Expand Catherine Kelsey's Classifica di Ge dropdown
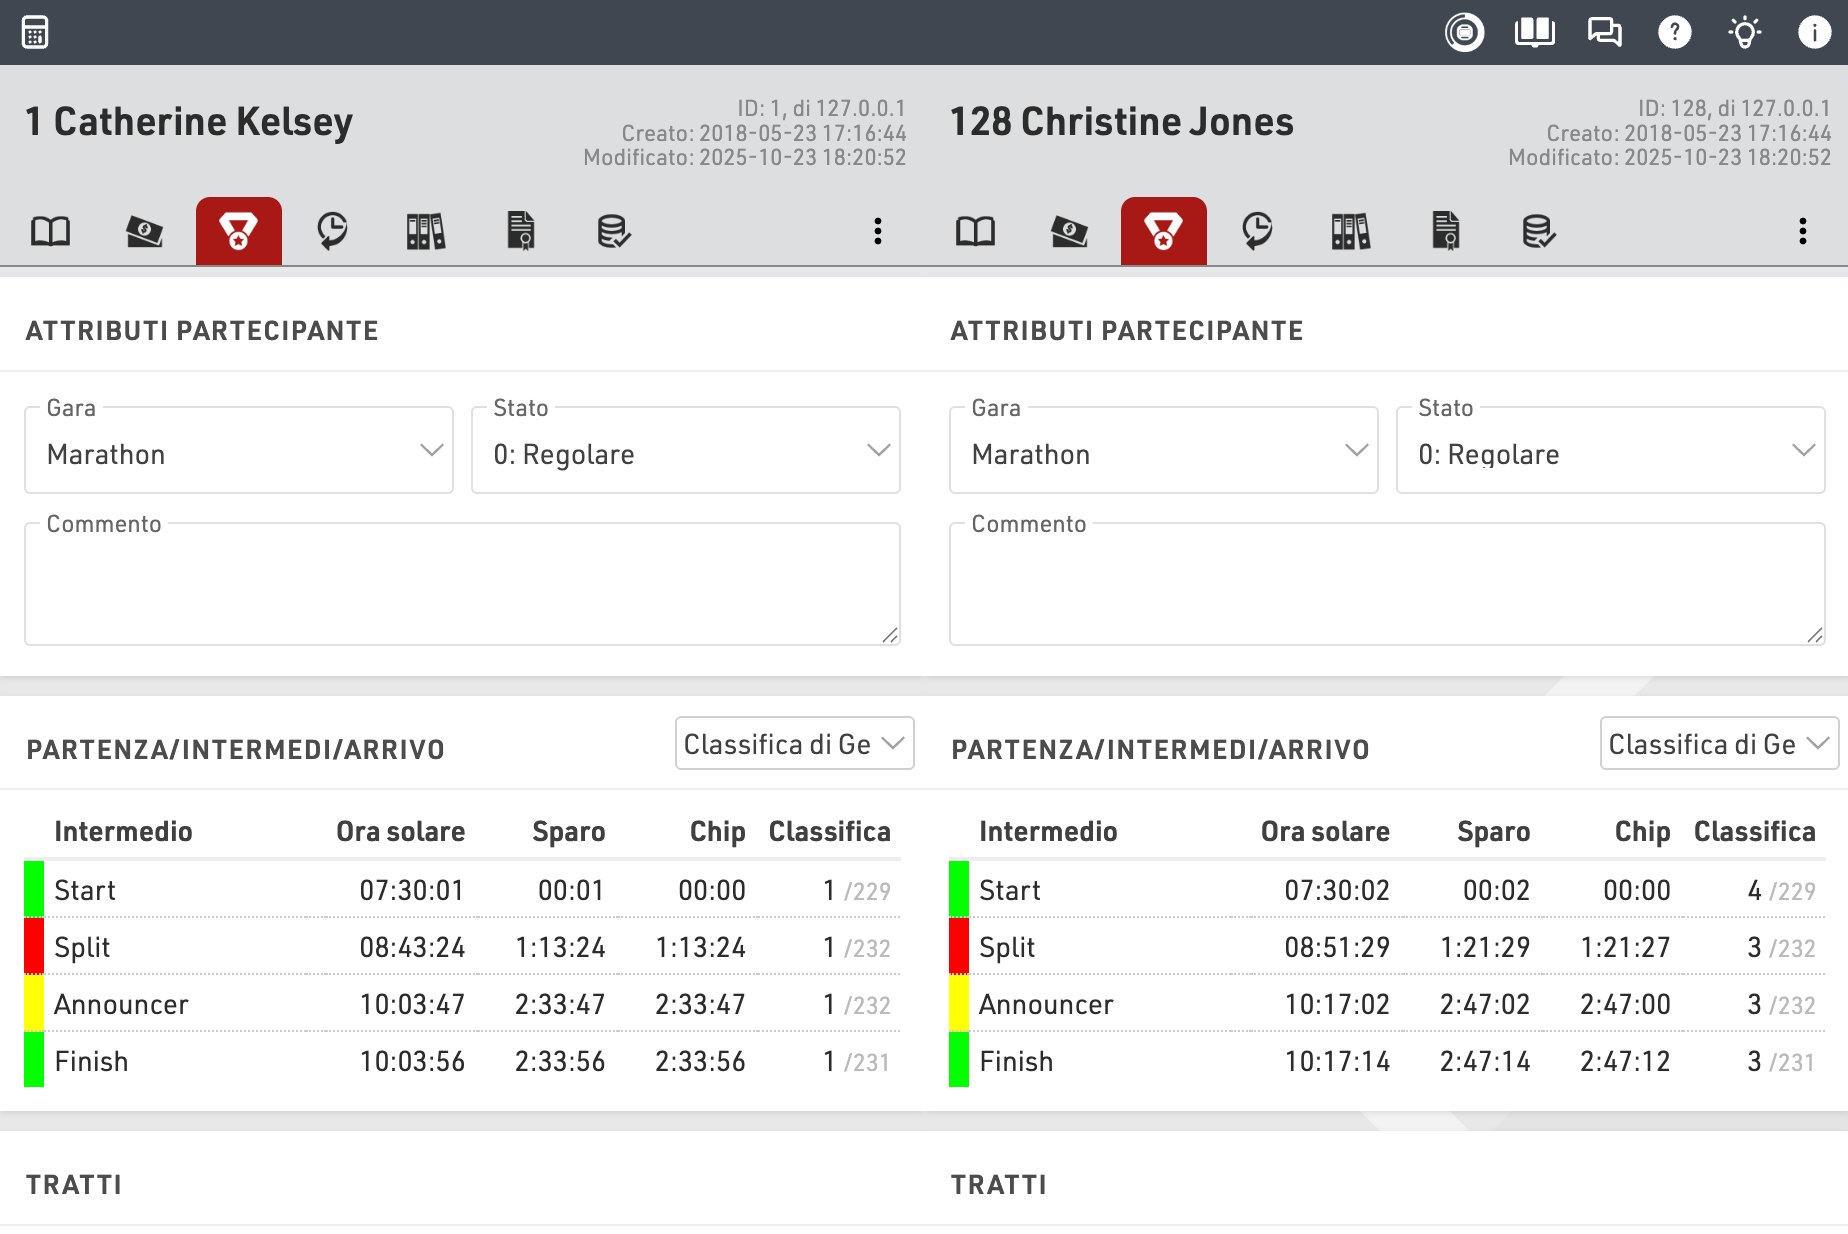The image size is (1848, 1234). 794,744
